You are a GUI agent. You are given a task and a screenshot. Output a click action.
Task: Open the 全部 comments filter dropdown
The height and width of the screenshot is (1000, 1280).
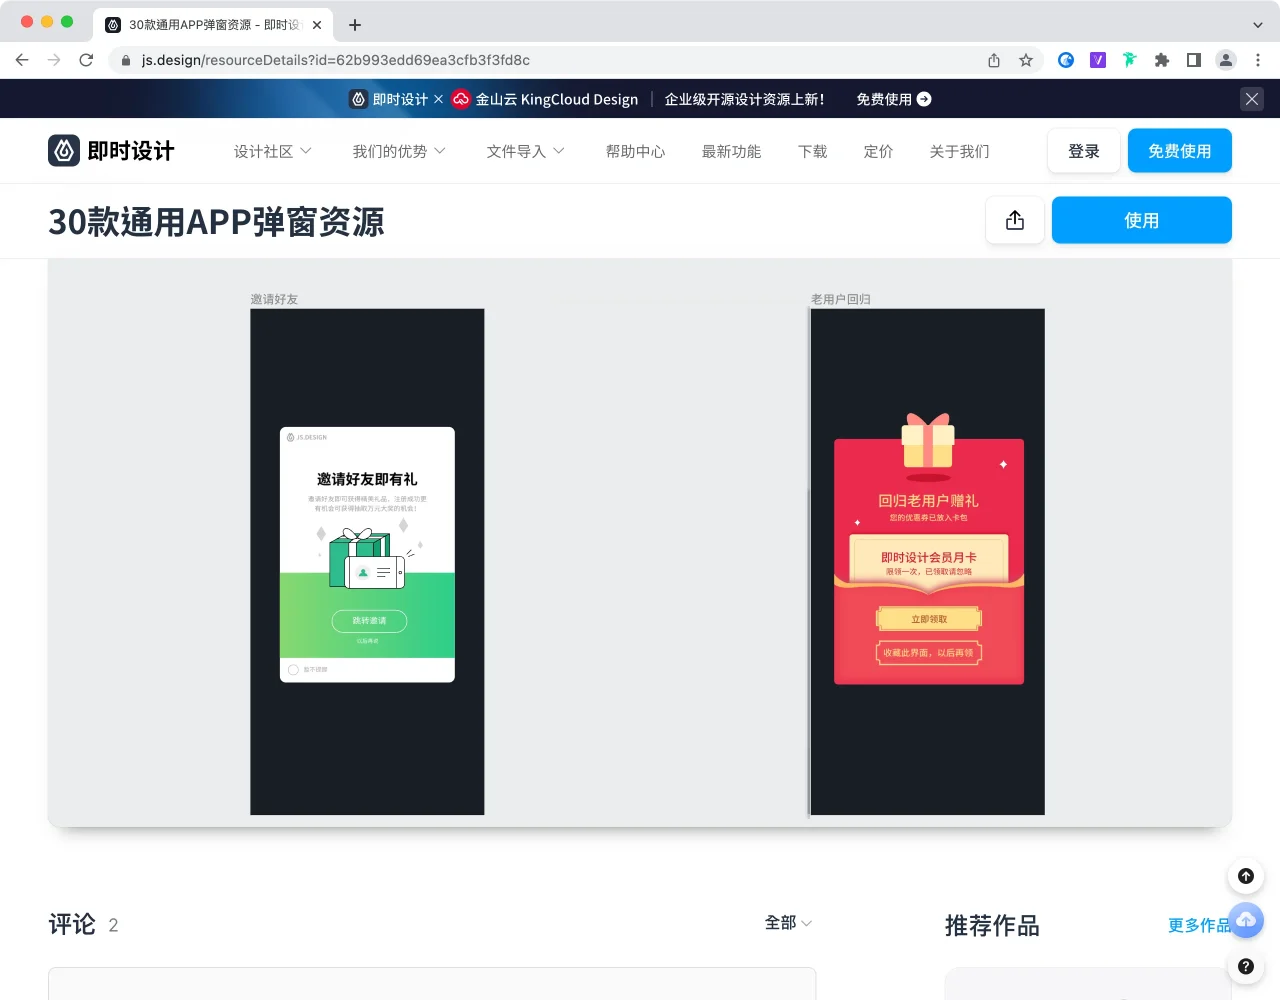tap(788, 923)
